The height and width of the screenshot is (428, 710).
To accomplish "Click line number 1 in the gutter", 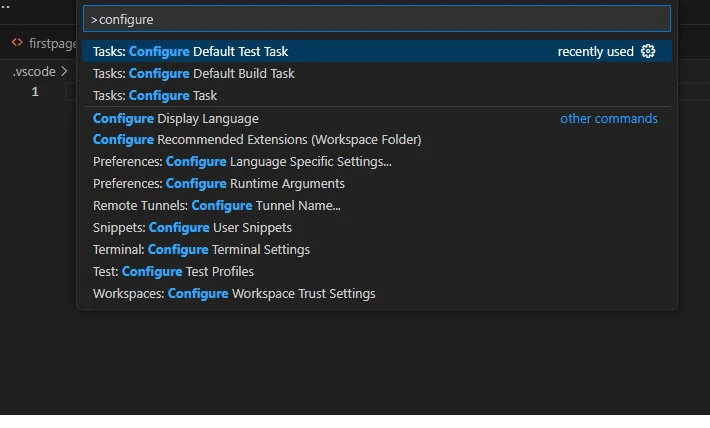I will [35, 92].
